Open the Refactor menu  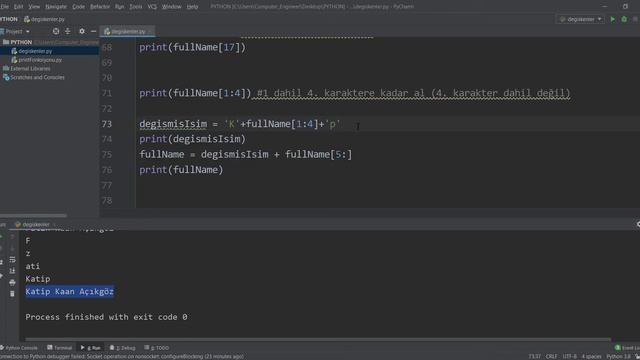[100, 7]
